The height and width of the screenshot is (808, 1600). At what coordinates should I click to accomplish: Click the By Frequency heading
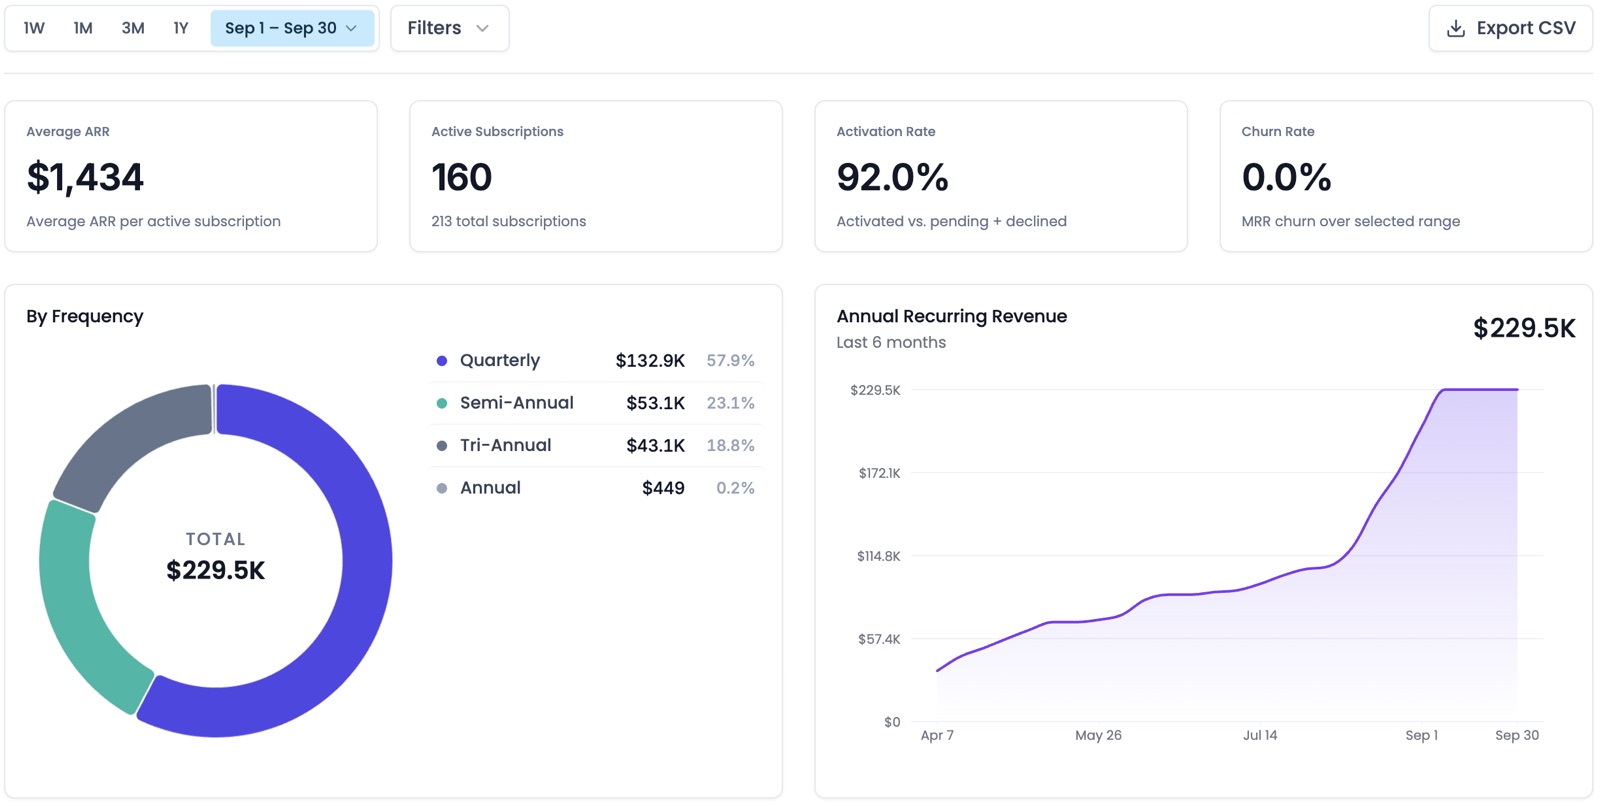(85, 316)
